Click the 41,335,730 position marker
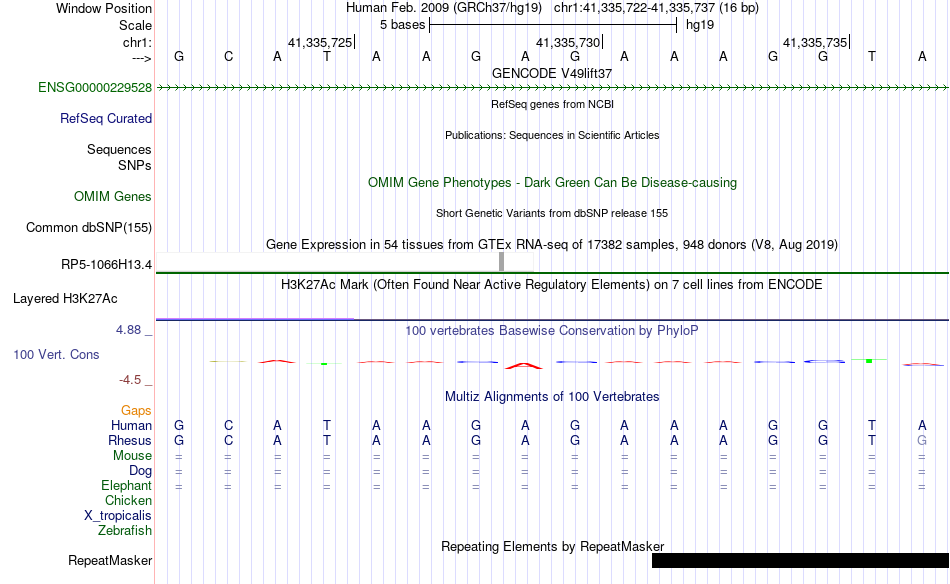950x584 pixels. click(x=568, y=42)
